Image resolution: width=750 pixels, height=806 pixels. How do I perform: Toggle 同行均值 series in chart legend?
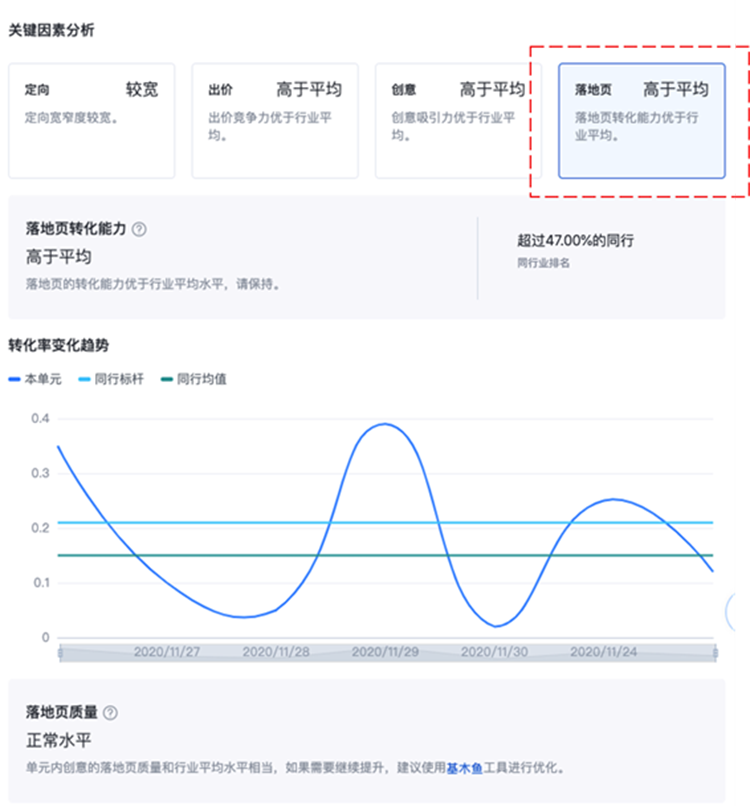click(x=193, y=379)
